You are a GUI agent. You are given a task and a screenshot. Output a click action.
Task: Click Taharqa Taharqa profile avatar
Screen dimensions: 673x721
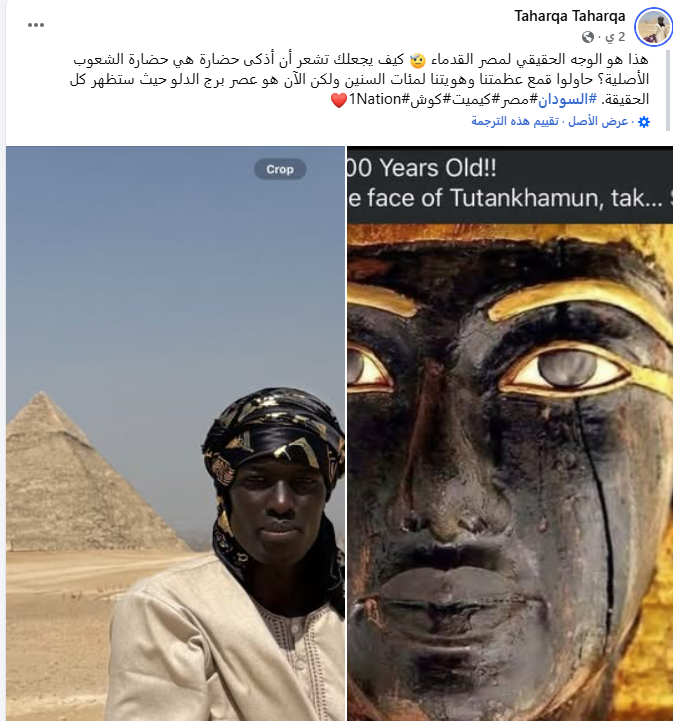click(653, 26)
